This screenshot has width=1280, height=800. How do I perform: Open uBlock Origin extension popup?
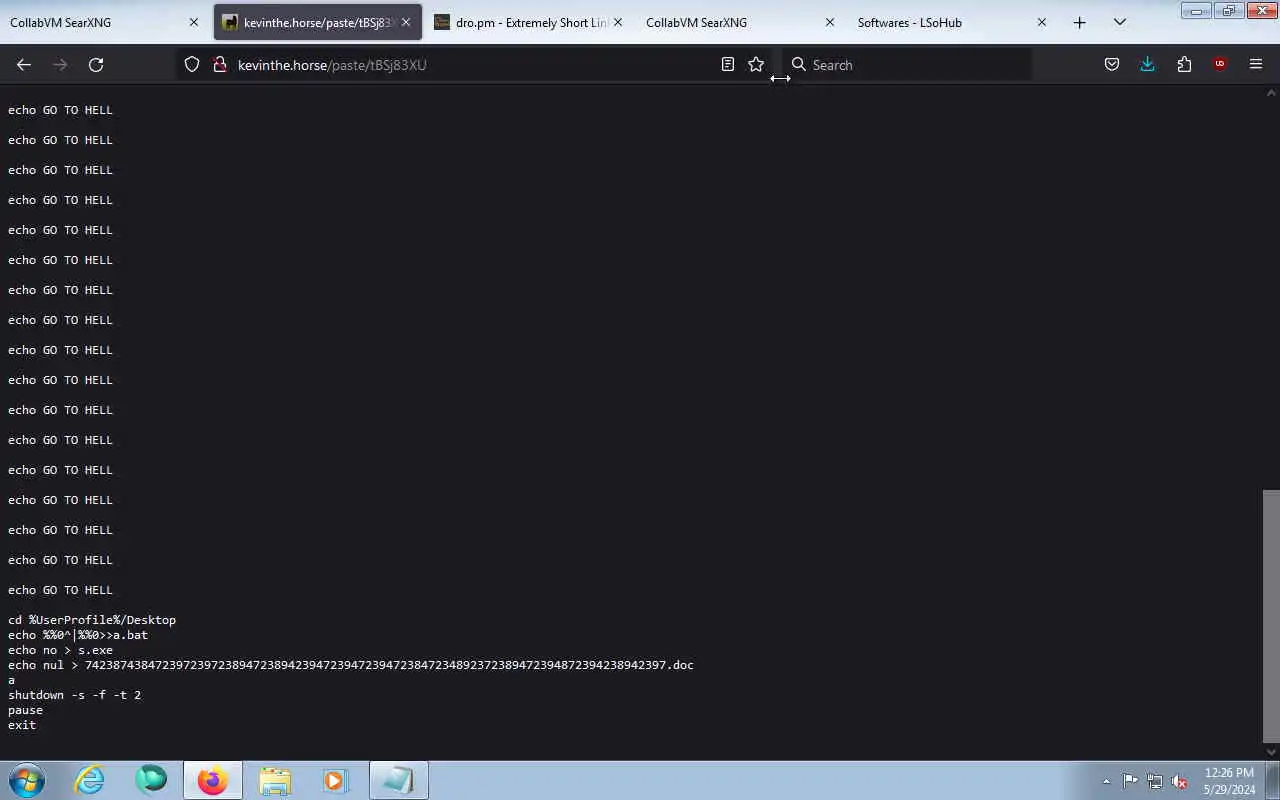[x=1220, y=64]
